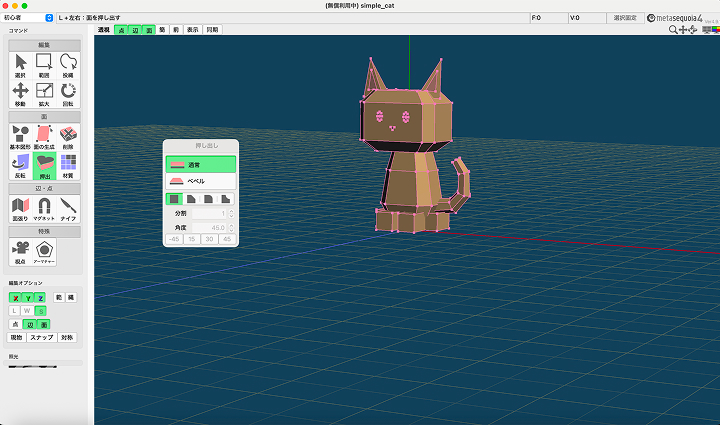Select first flat extrude profile shape
The height and width of the screenshot is (425, 720).
click(174, 199)
